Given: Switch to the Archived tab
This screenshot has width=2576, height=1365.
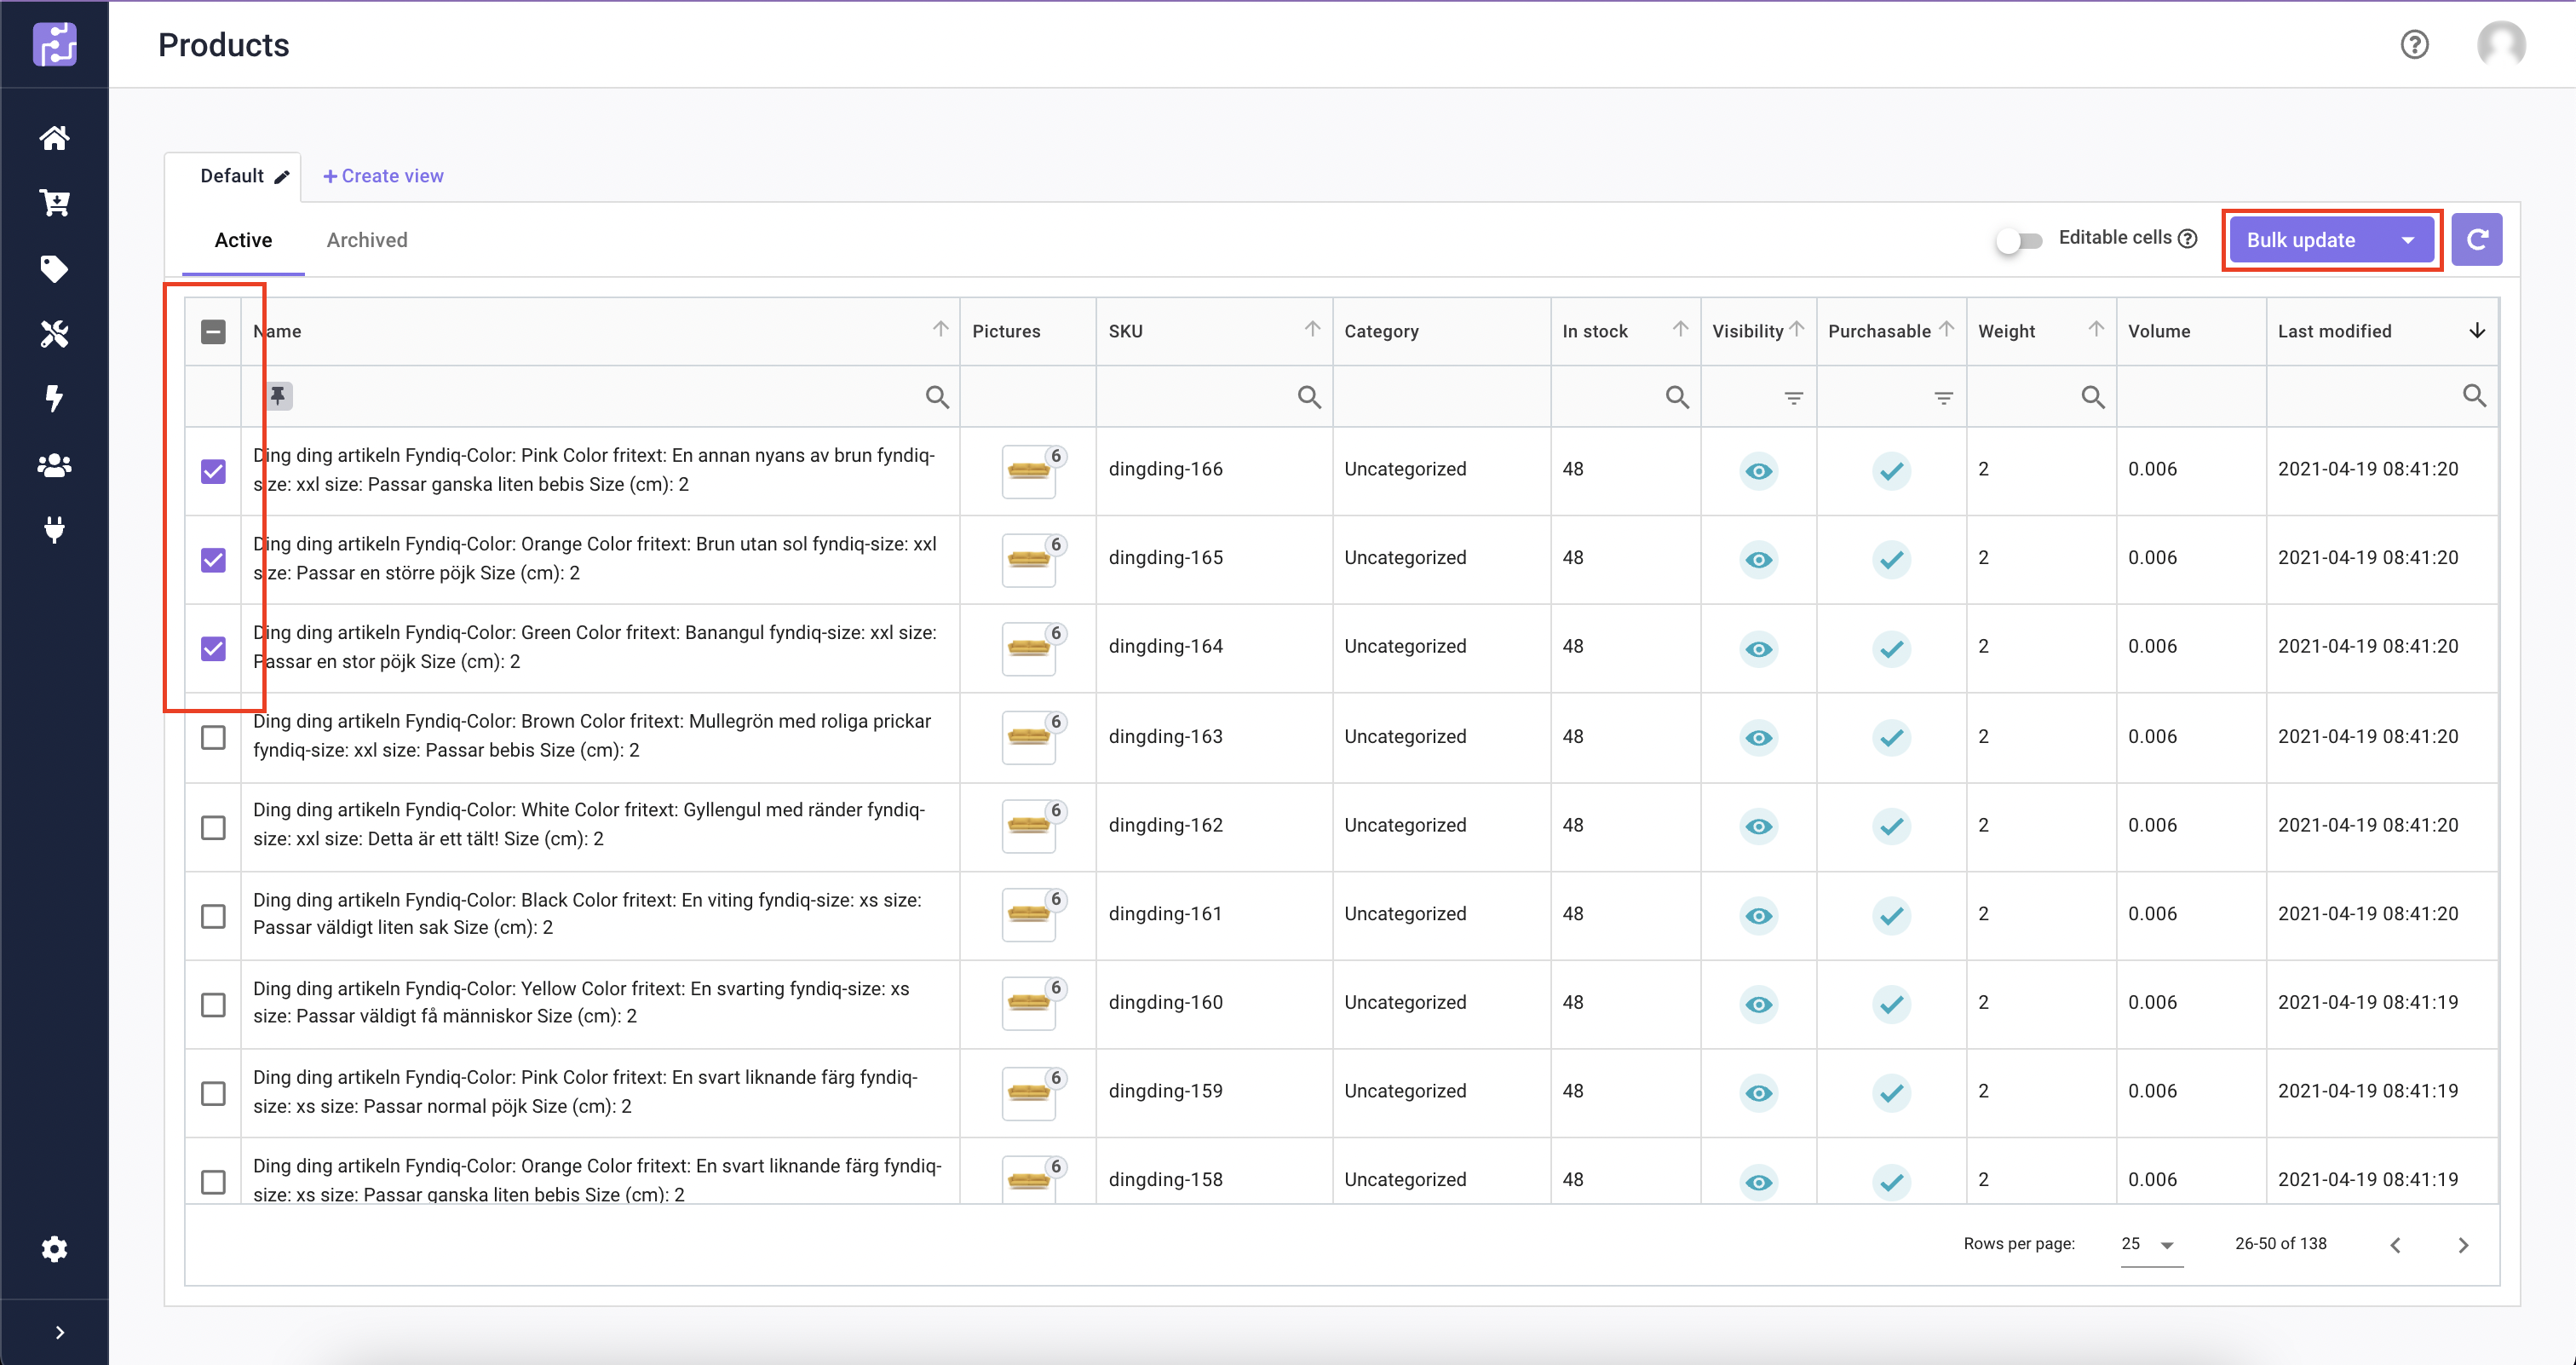Looking at the screenshot, I should pos(367,240).
